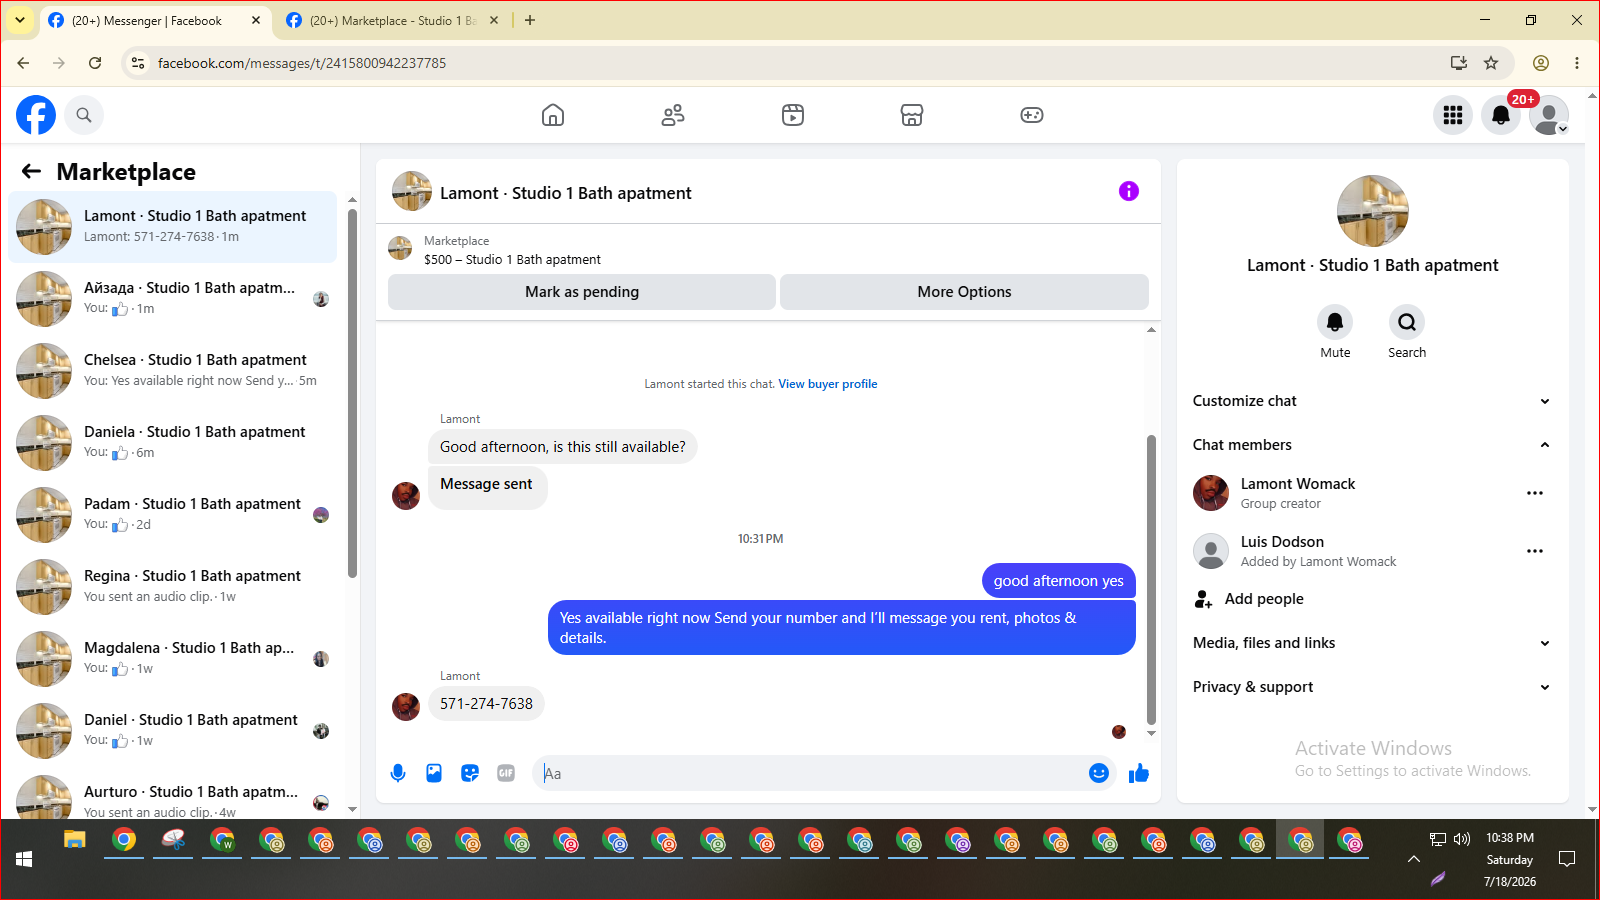Image resolution: width=1600 pixels, height=900 pixels.
Task: Open the Marketplace storefront icon
Action: click(x=912, y=115)
